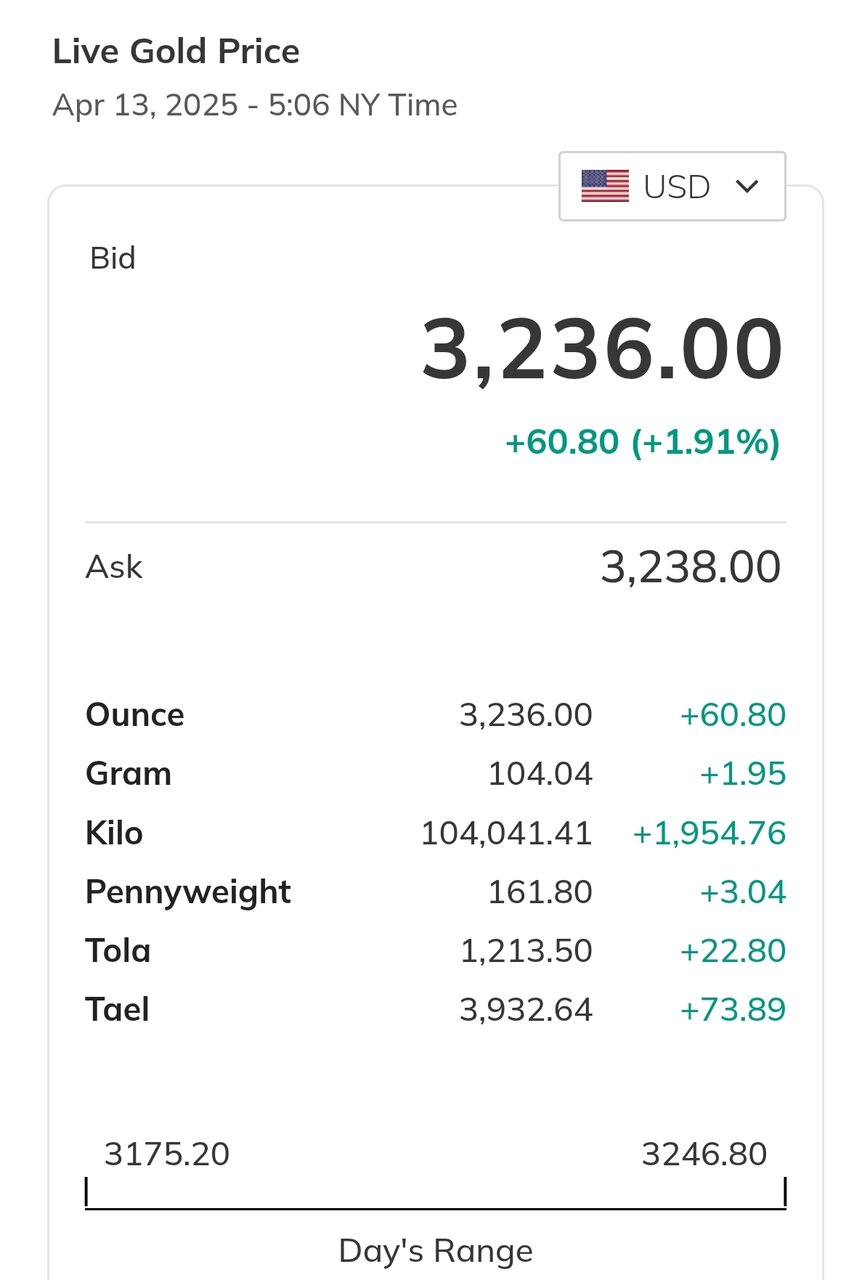Click the Kilo change +1,954.76
Viewport: 862px width, 1280px height.
tap(709, 833)
